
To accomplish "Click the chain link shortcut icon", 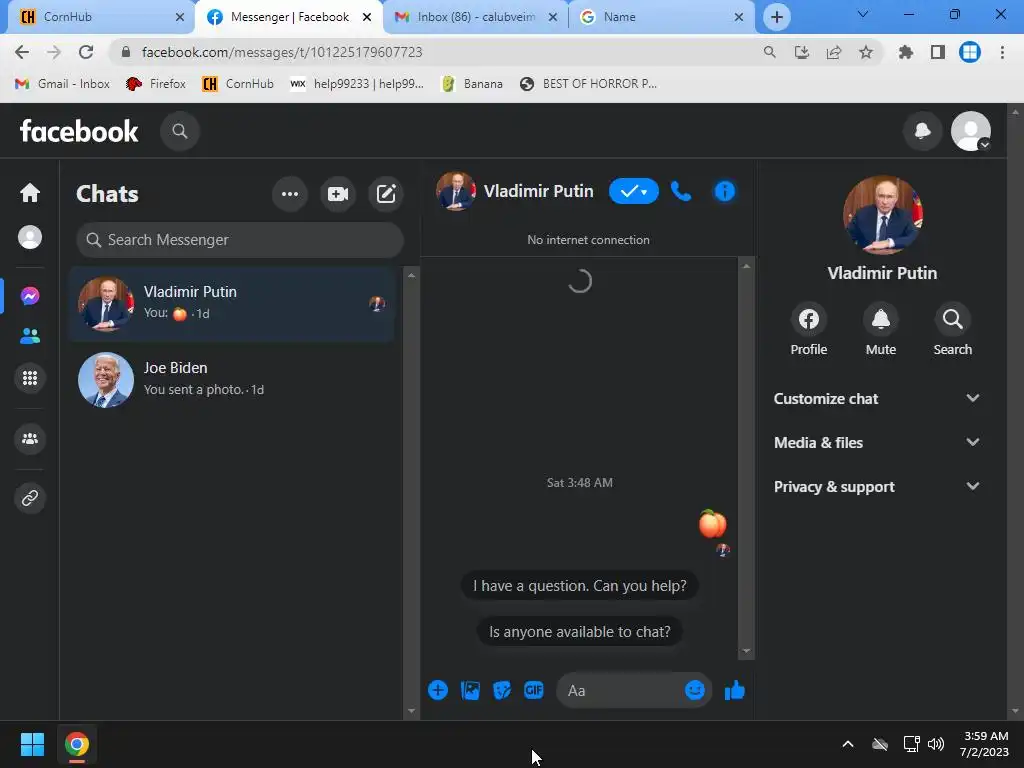I will point(30,498).
